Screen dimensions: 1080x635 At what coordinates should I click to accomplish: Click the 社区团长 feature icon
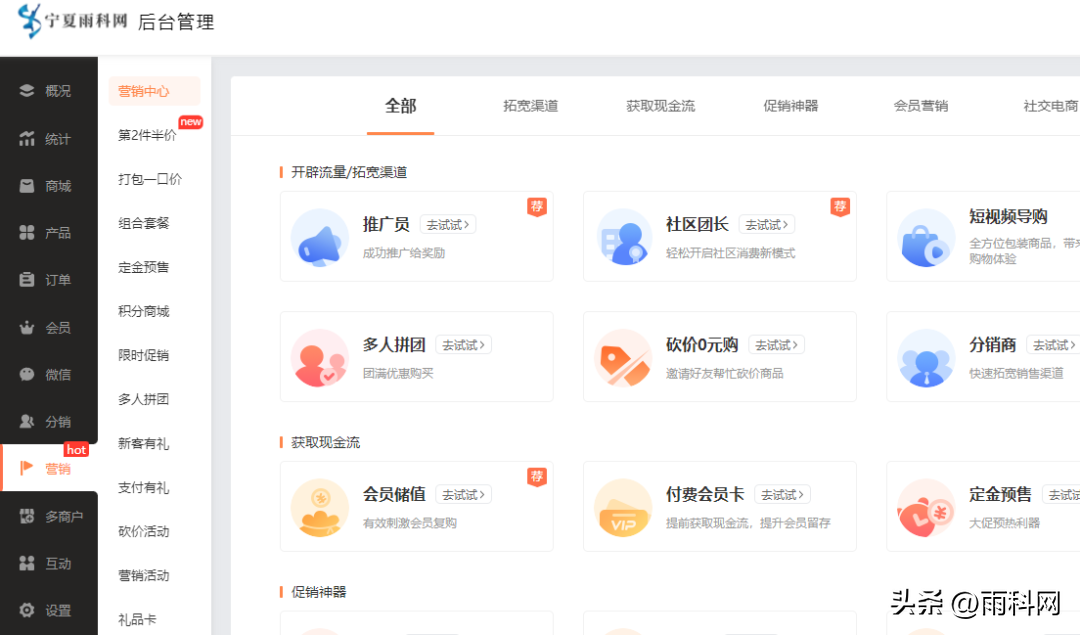click(624, 238)
